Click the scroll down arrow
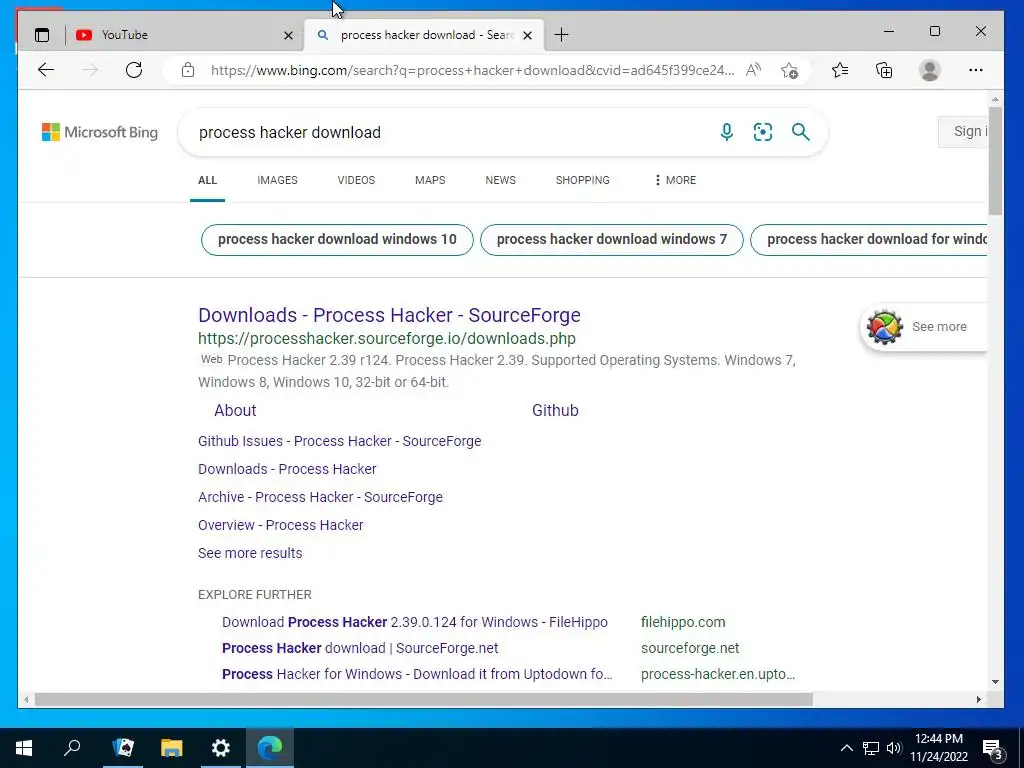 [995, 682]
